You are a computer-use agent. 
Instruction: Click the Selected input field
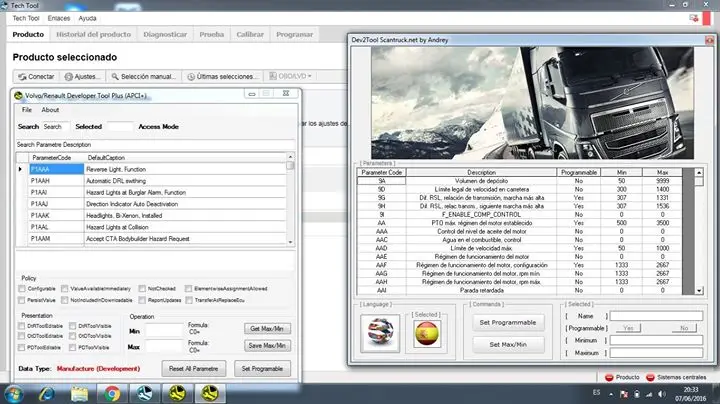(119, 127)
